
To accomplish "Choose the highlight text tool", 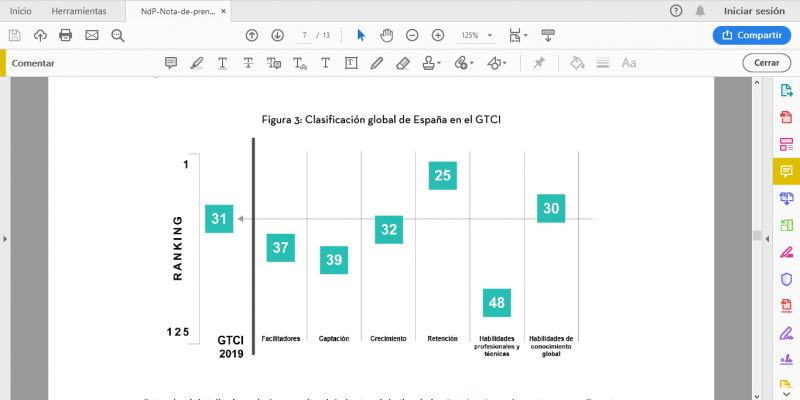I will [196, 63].
